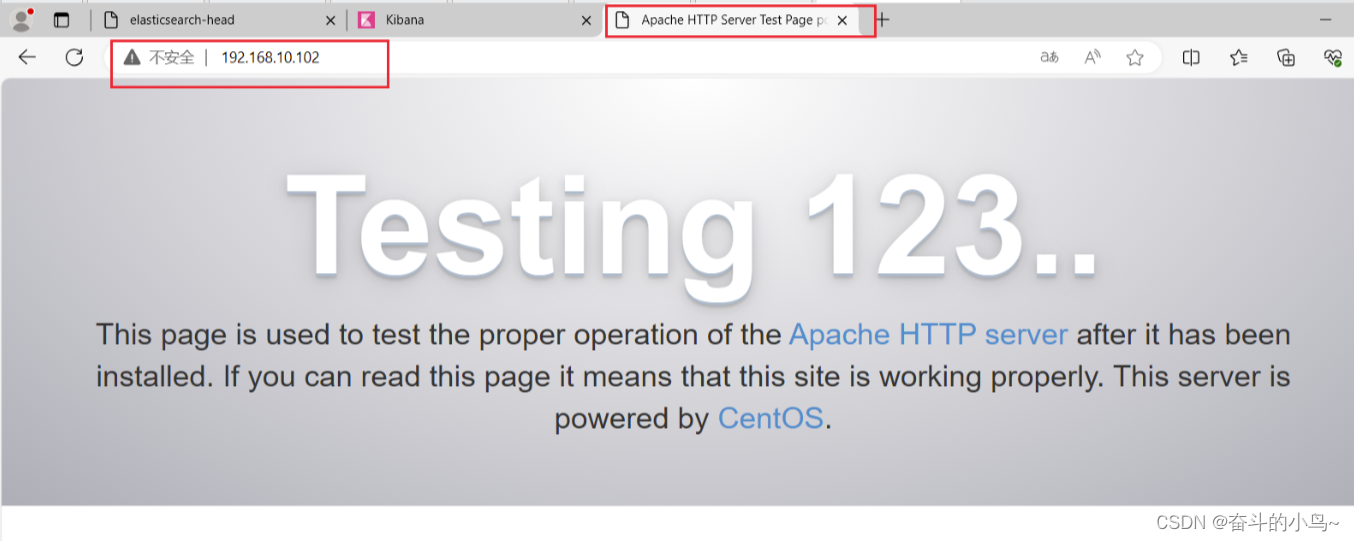Open the split screen icon

click(1191, 58)
